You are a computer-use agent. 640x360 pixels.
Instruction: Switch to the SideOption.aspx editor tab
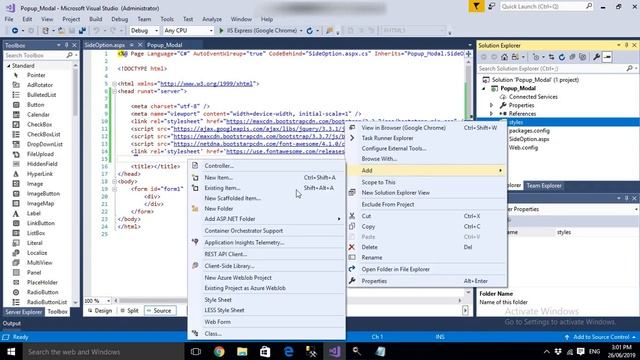click(105, 45)
